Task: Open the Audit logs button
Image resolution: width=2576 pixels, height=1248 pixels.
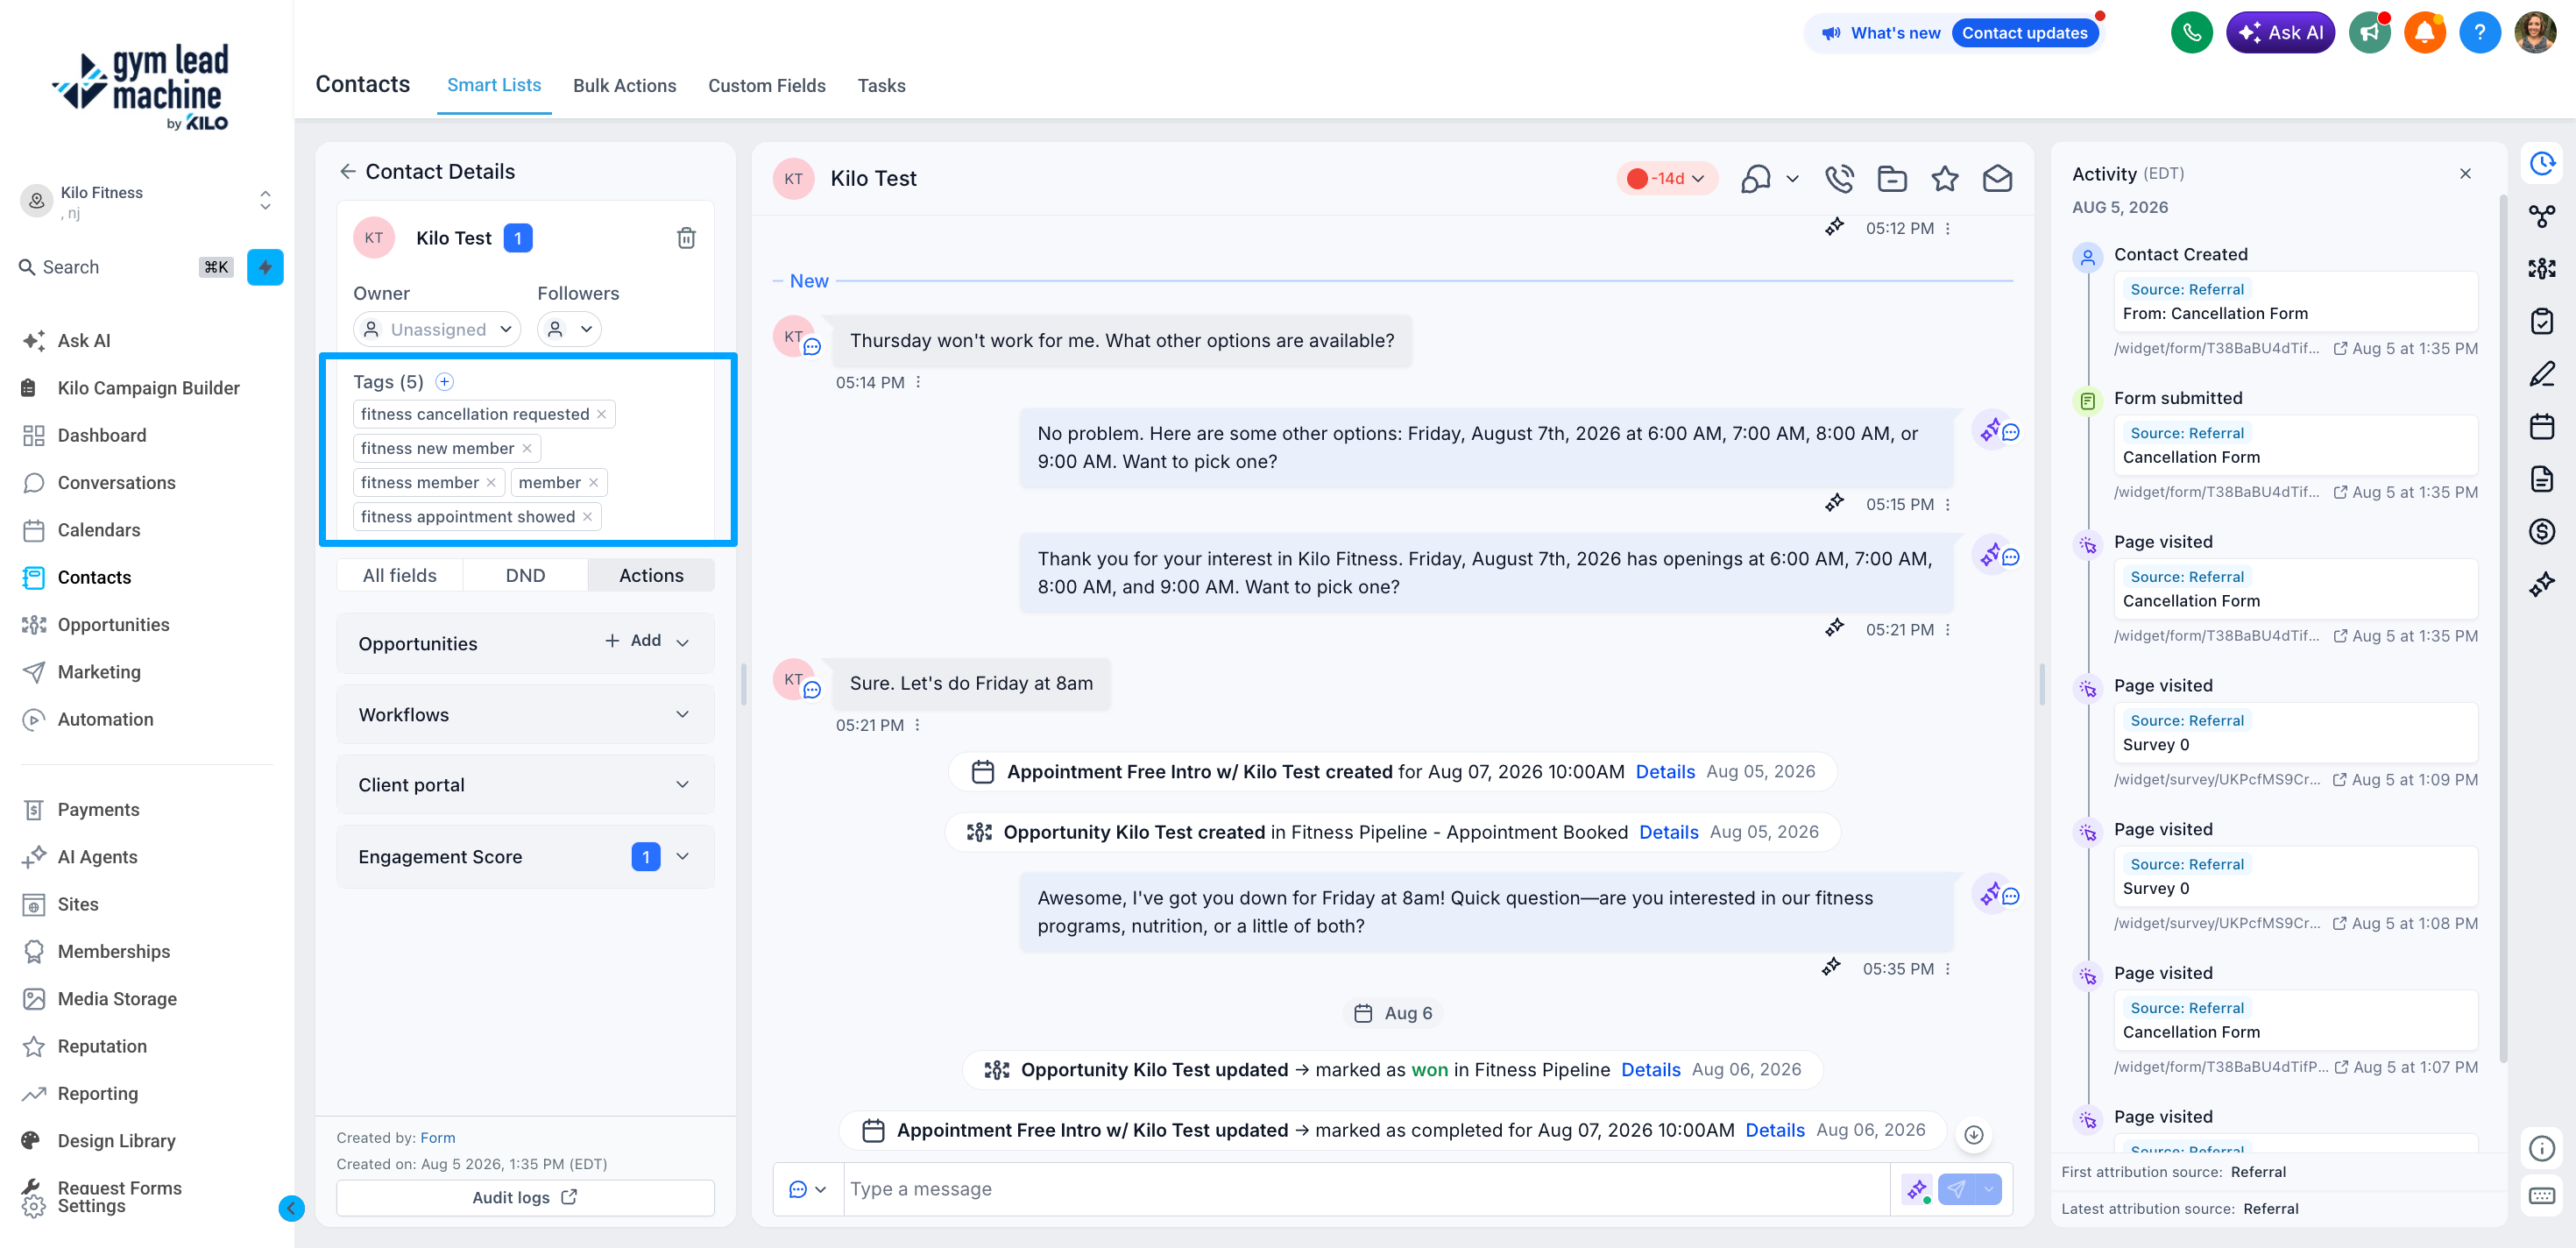Action: pos(525,1198)
